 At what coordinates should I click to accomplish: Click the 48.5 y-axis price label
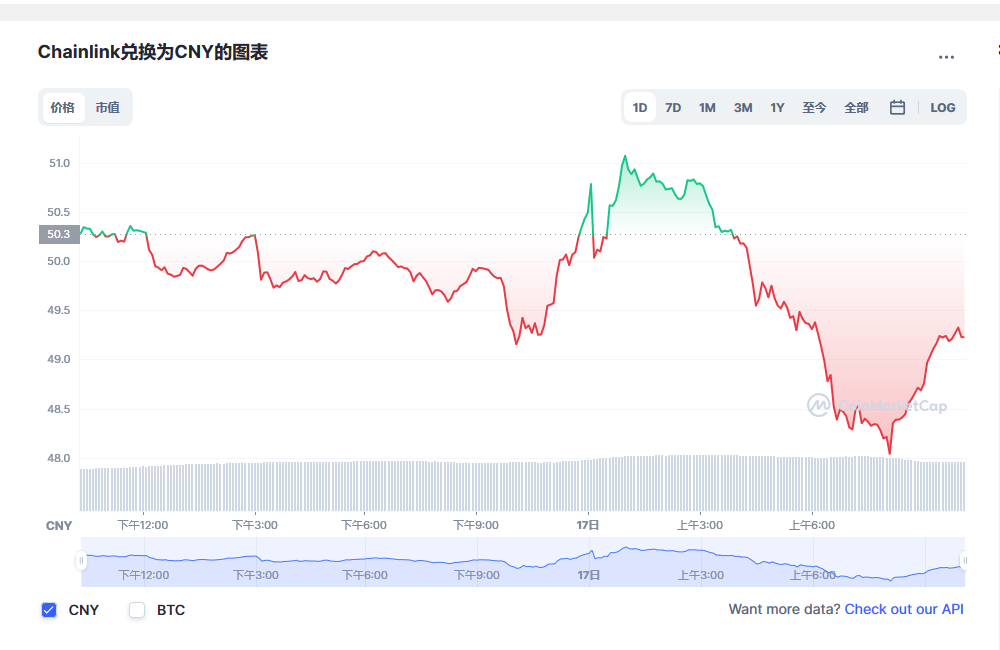click(x=59, y=409)
